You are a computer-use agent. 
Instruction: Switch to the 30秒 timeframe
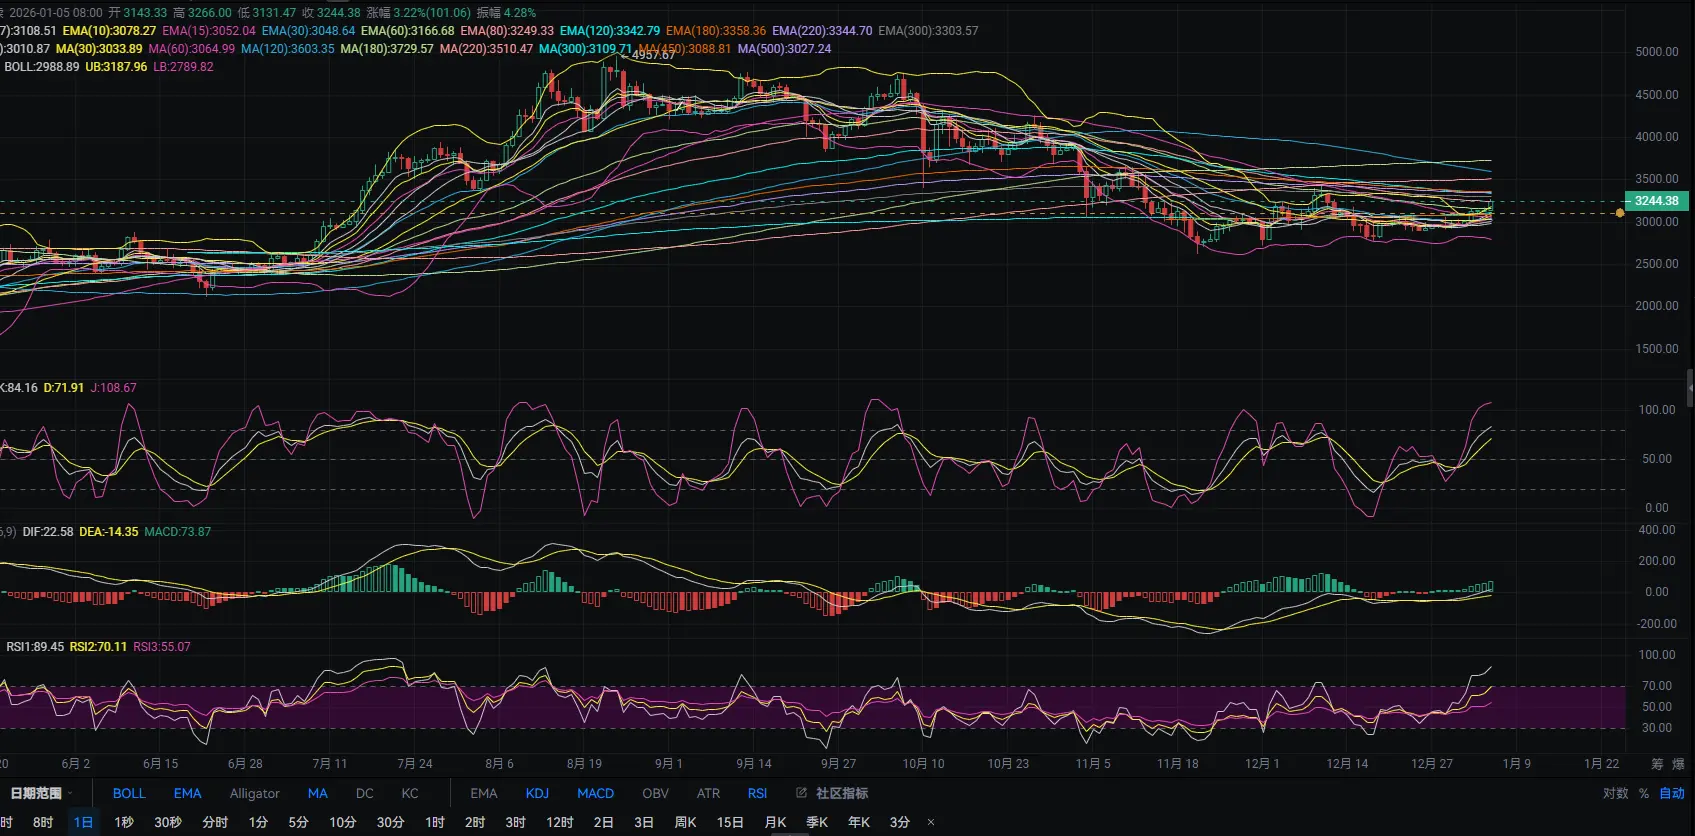(x=168, y=822)
